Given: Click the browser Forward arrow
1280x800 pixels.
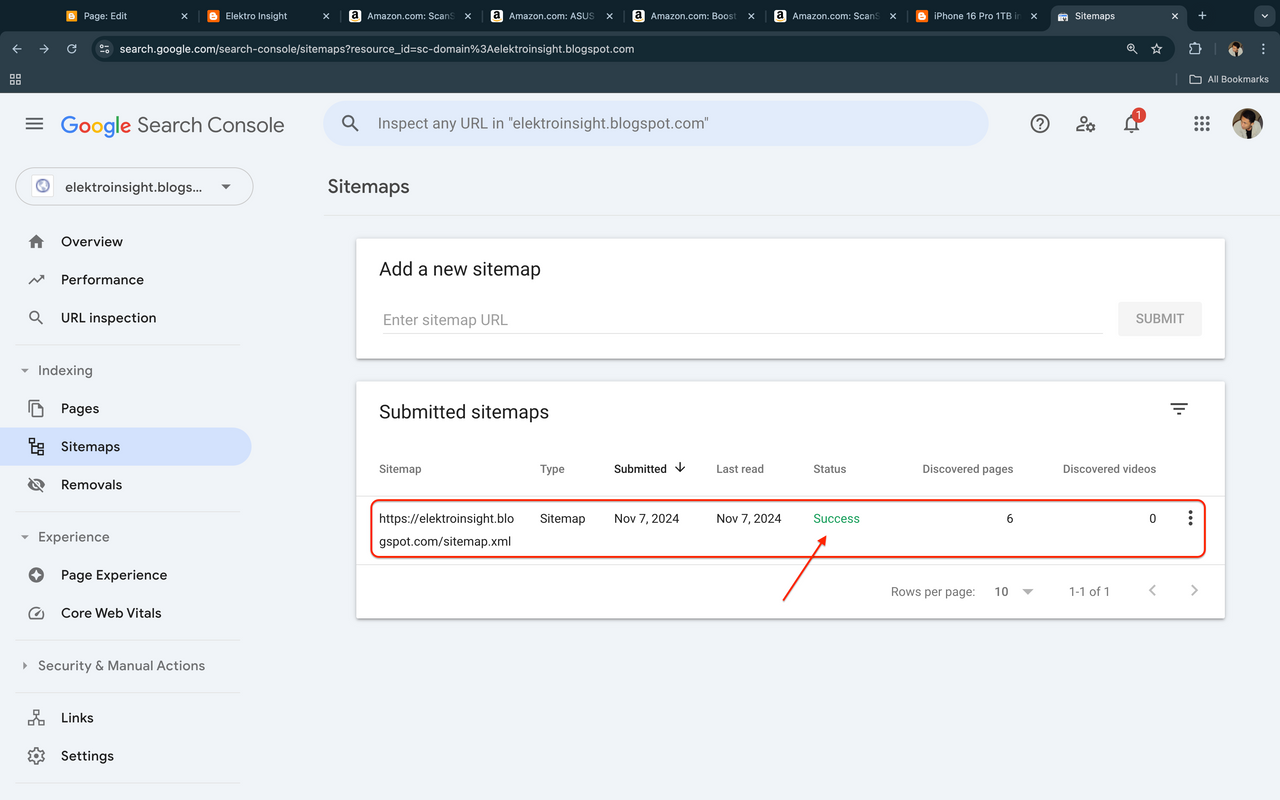Looking at the screenshot, I should coord(44,49).
